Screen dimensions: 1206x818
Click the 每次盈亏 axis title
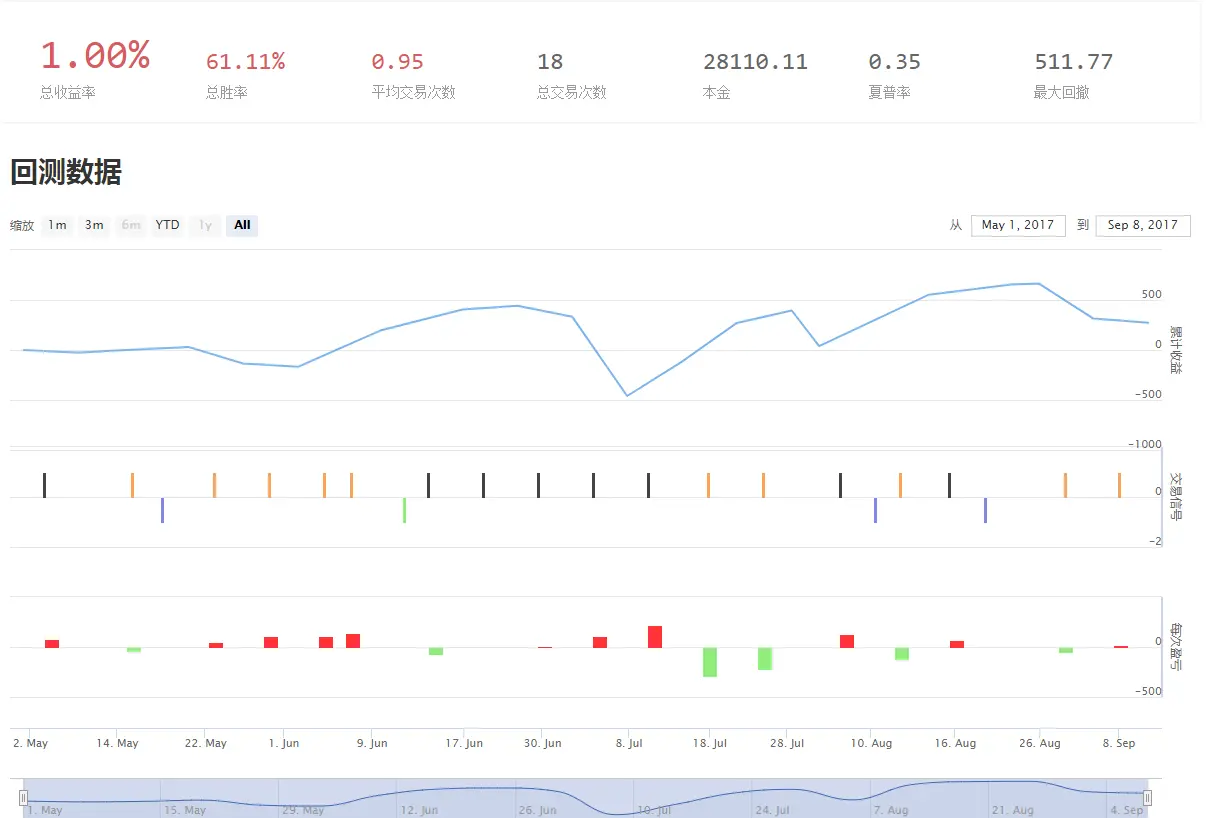[1176, 647]
